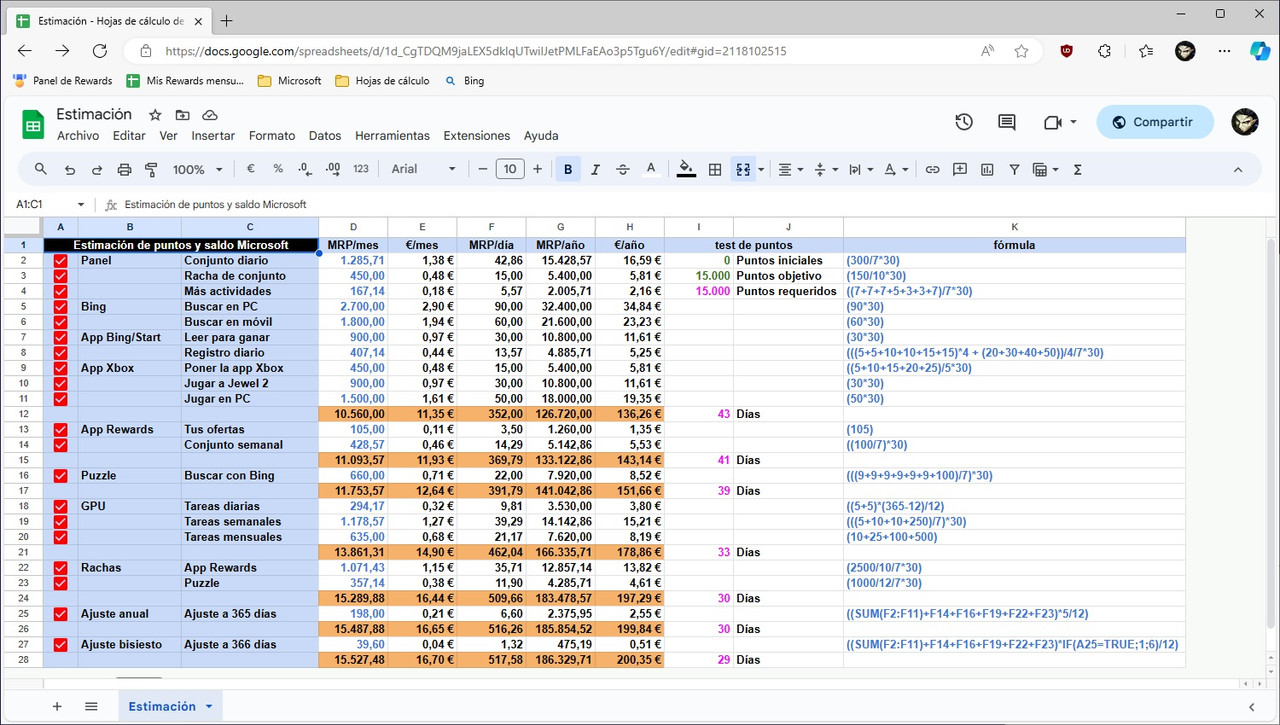Open the functions sigma menu
Screen dimensions: 1280x725
coord(1078,169)
